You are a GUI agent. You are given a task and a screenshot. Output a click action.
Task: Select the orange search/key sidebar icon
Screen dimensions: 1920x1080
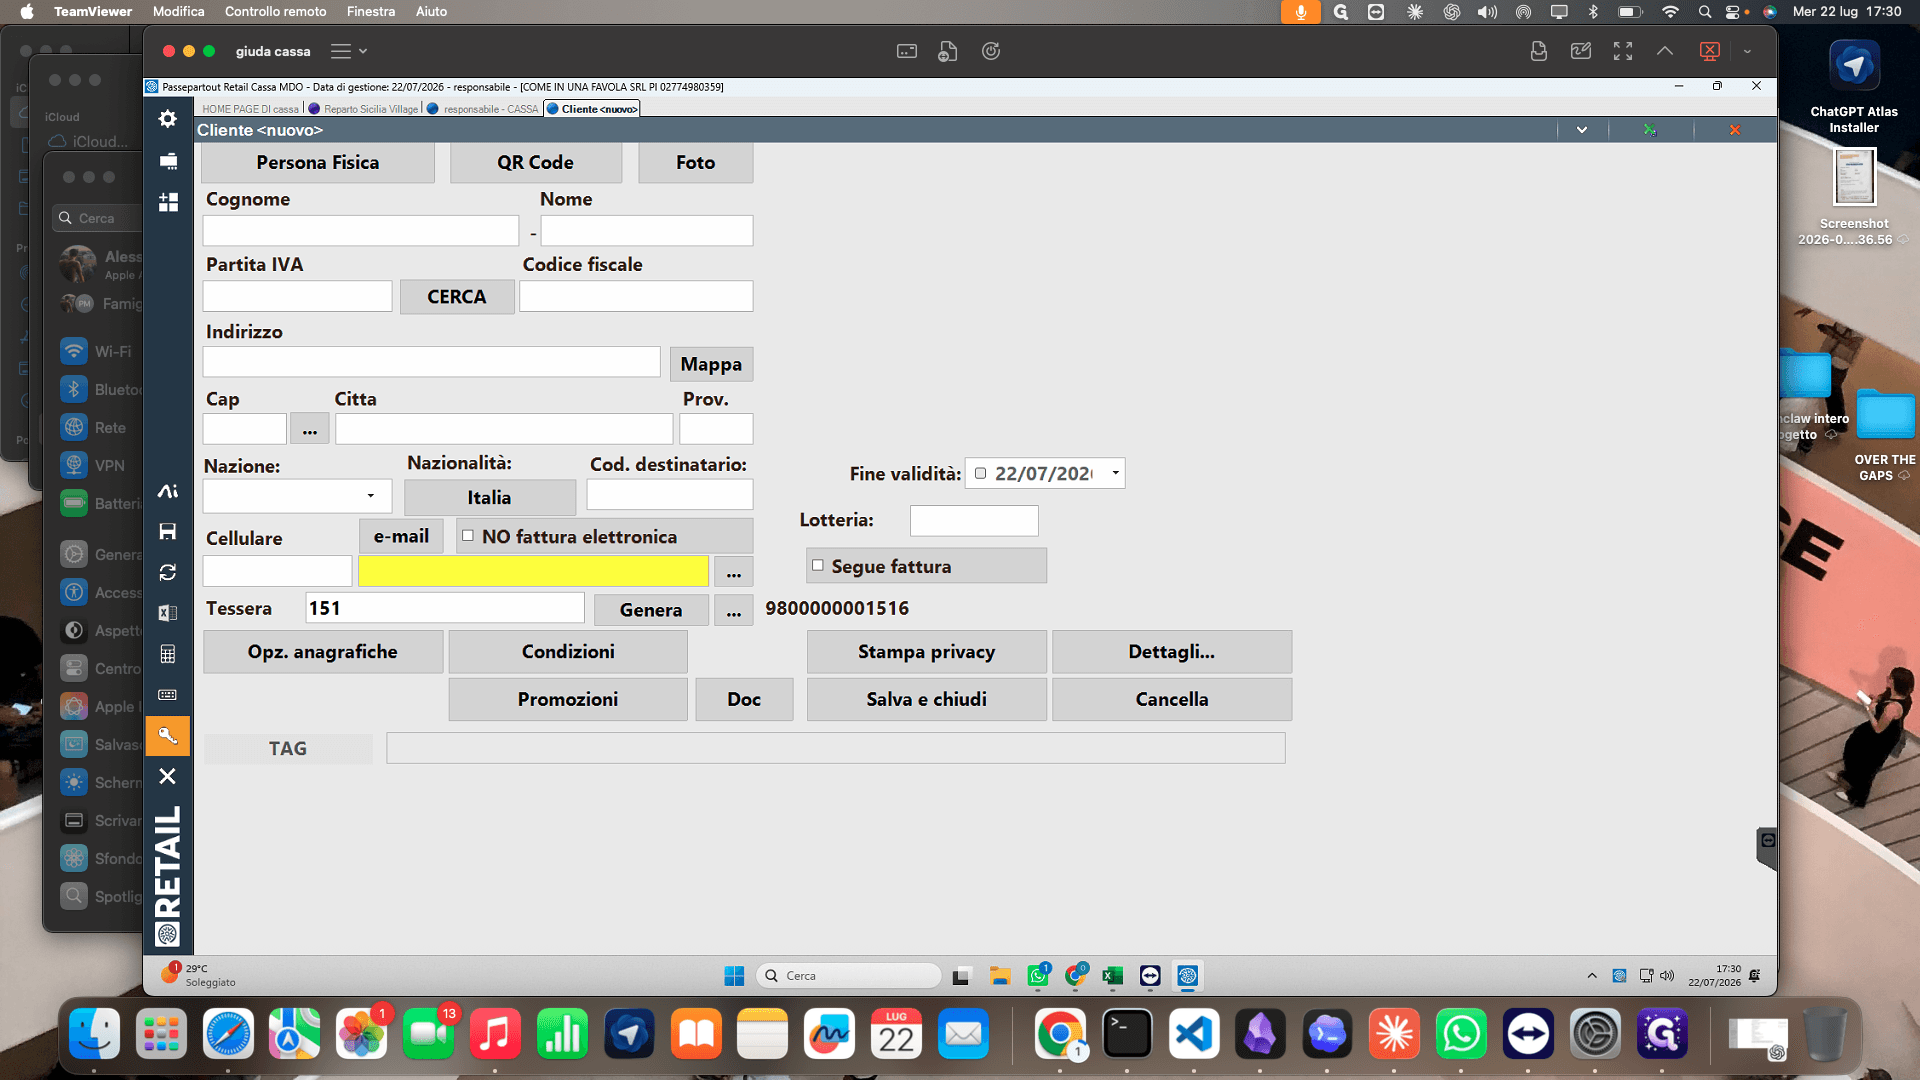[168, 736]
